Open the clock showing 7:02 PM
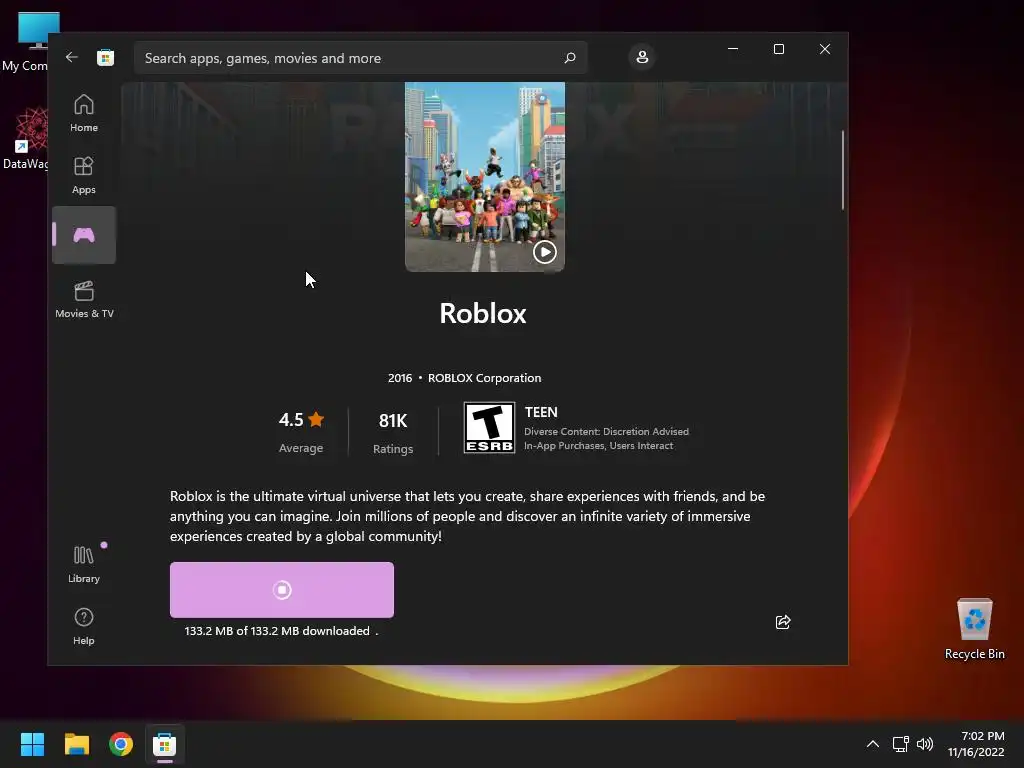The height and width of the screenshot is (768, 1024). (x=976, y=744)
